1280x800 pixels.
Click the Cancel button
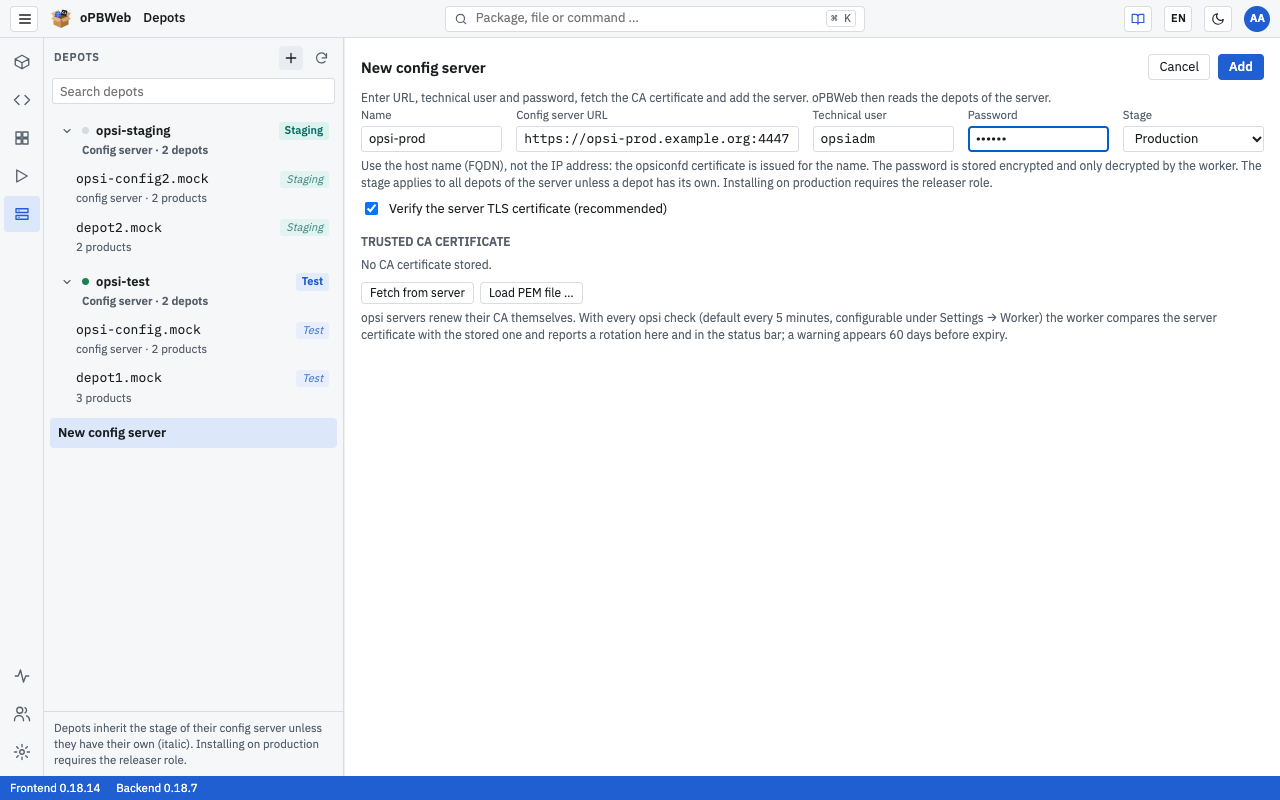click(1179, 67)
